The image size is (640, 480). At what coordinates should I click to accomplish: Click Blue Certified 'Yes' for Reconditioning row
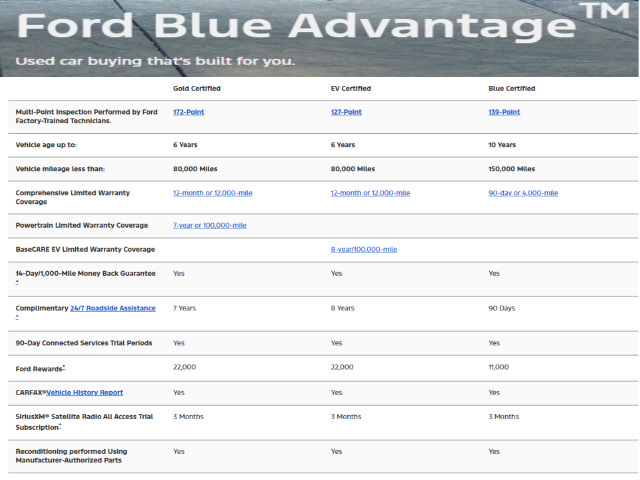[x=494, y=451]
